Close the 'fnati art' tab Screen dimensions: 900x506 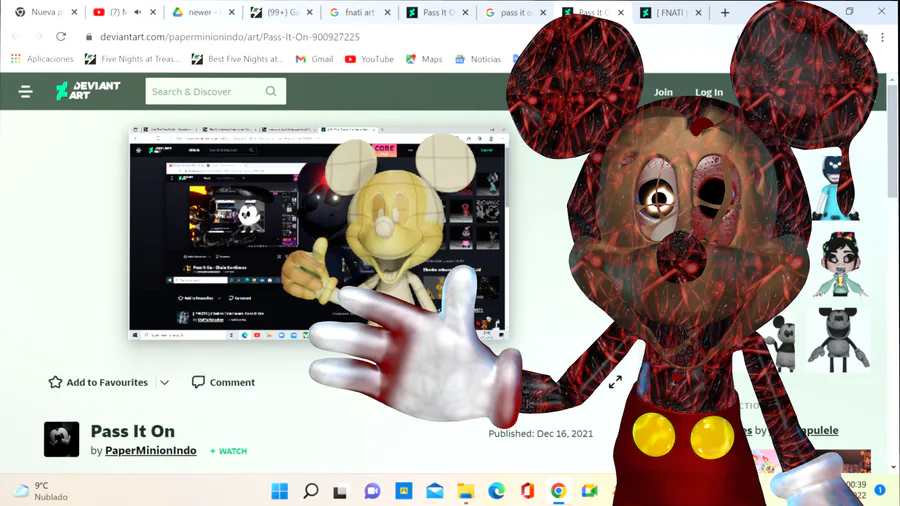click(x=387, y=12)
